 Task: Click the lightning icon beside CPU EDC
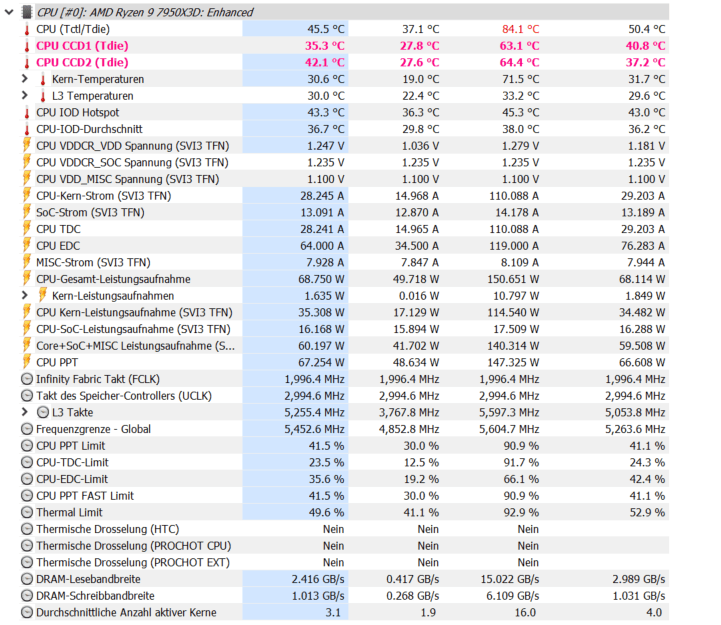(27, 245)
